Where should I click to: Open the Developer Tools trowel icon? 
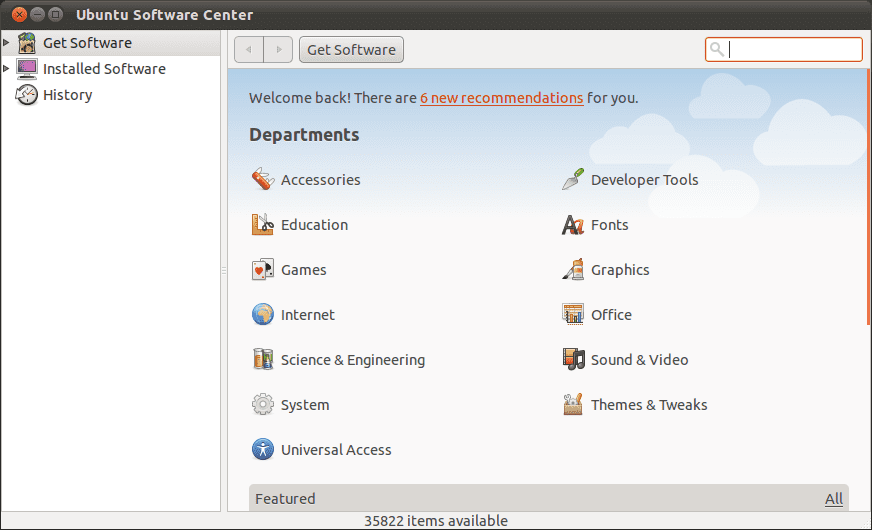tap(572, 180)
